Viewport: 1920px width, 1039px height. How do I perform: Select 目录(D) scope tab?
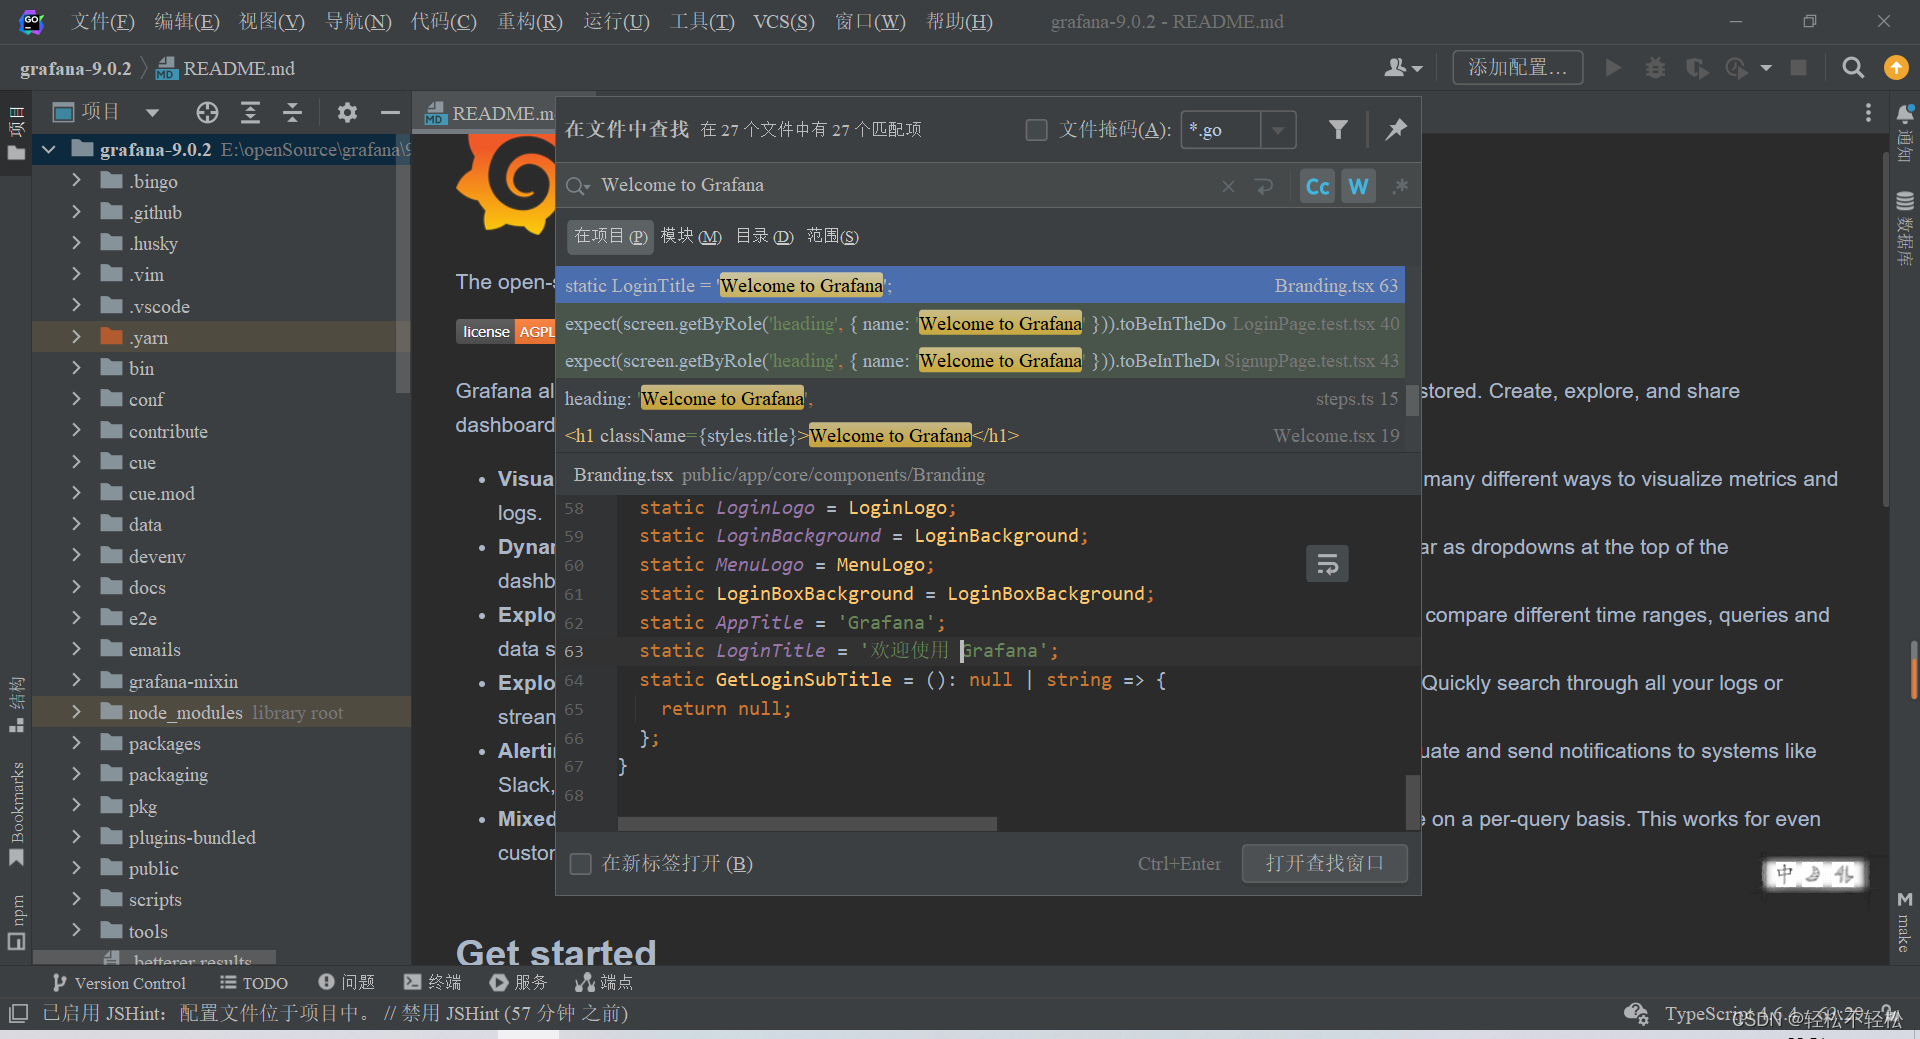pyautogui.click(x=764, y=236)
